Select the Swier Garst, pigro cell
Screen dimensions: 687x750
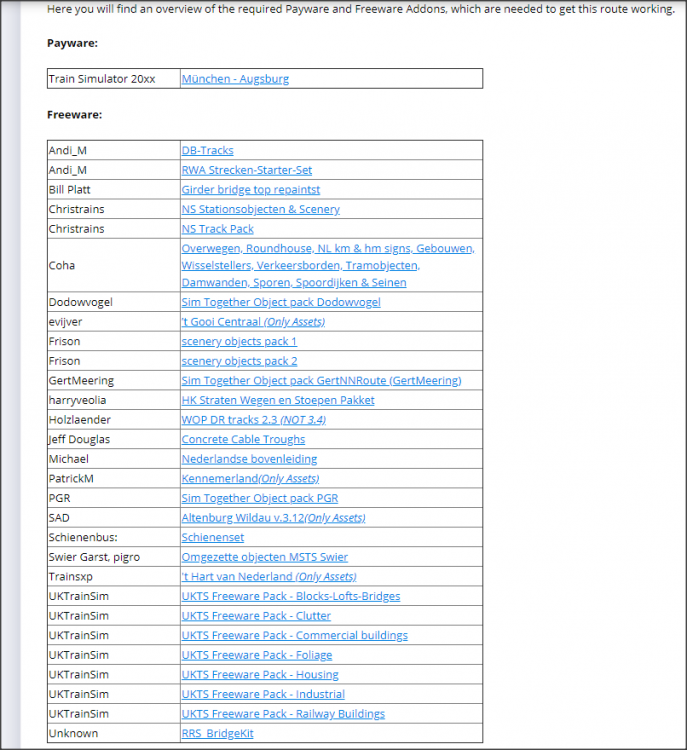114,557
